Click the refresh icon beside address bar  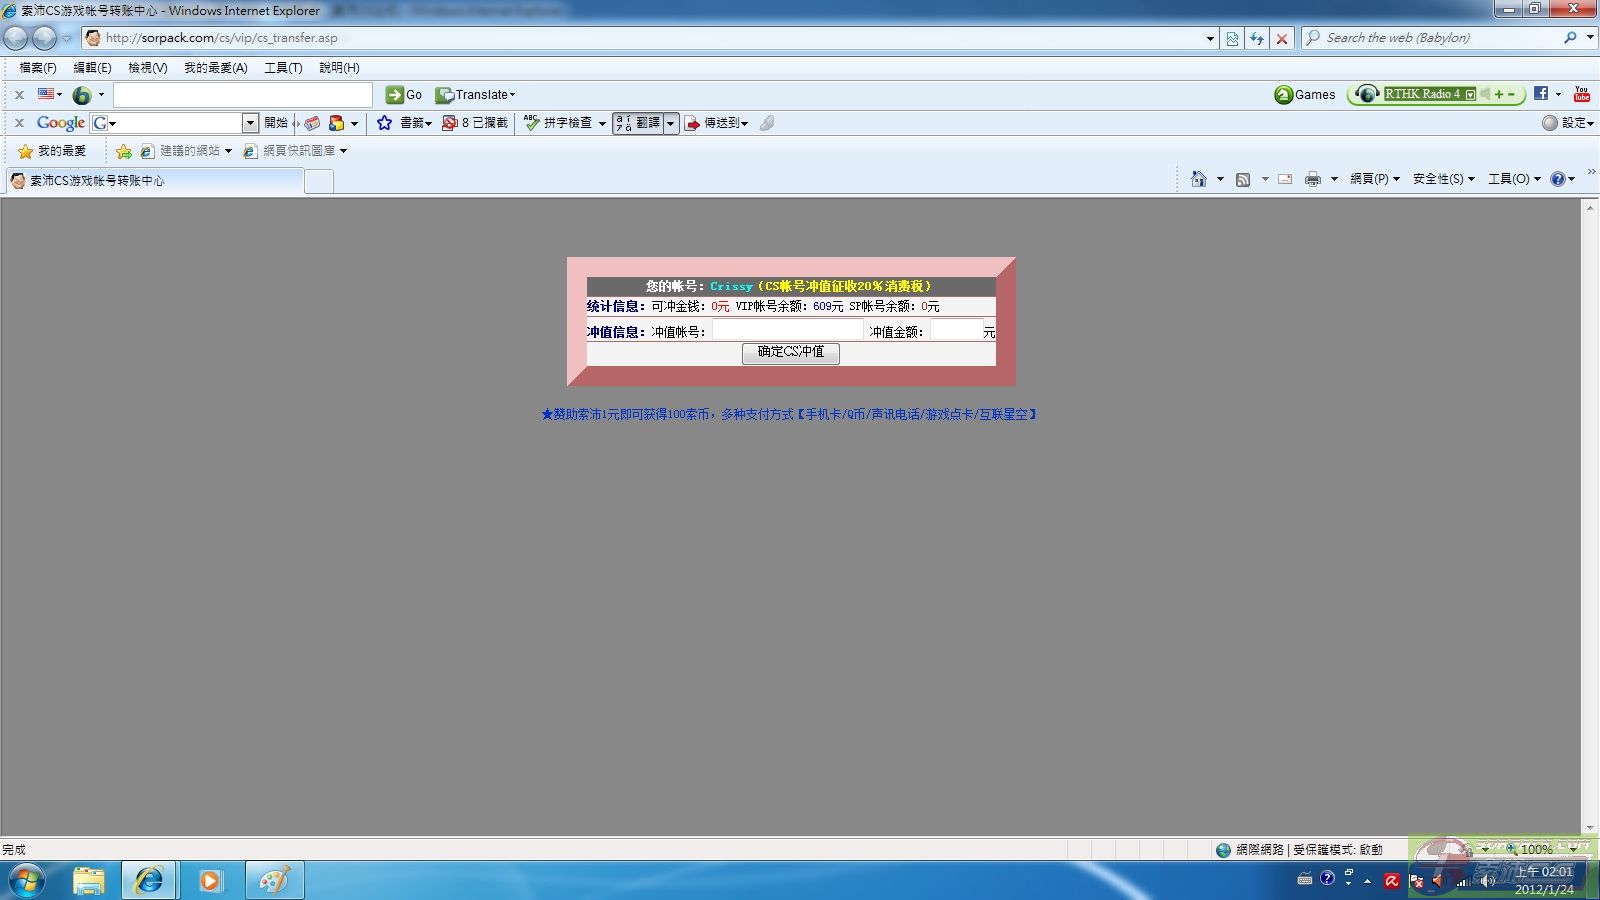point(1257,38)
